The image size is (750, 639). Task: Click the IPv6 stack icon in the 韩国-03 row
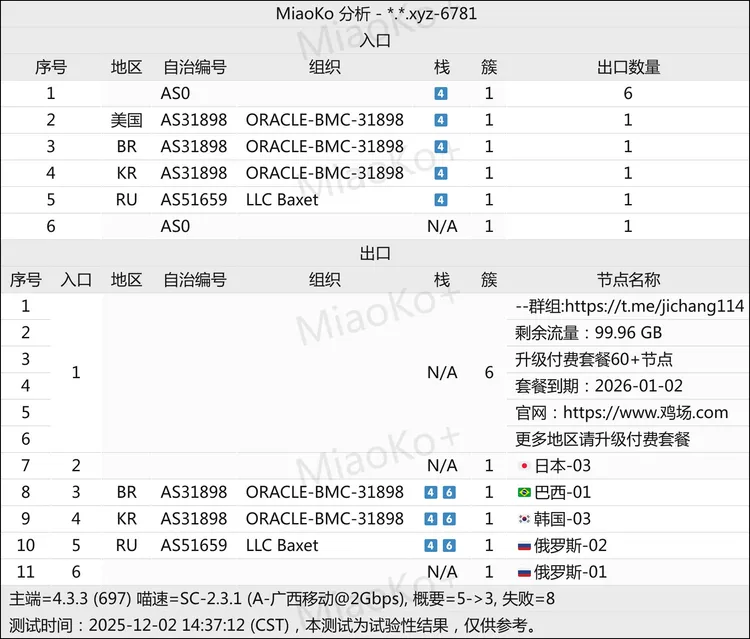[450, 519]
